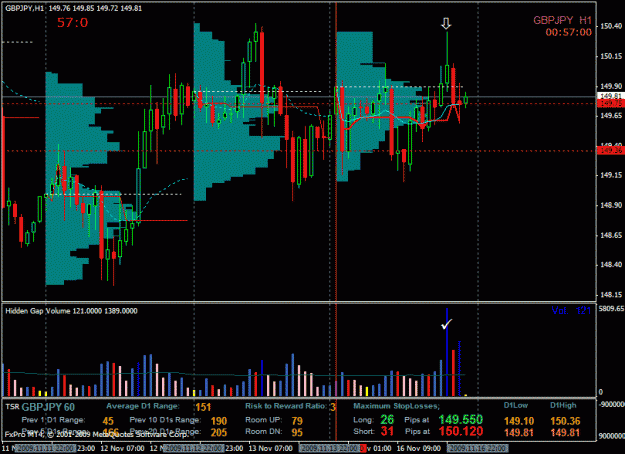The height and width of the screenshot is (454, 625).
Task: Click the Hidden Gap Volume indicator label
Action: coord(71,311)
